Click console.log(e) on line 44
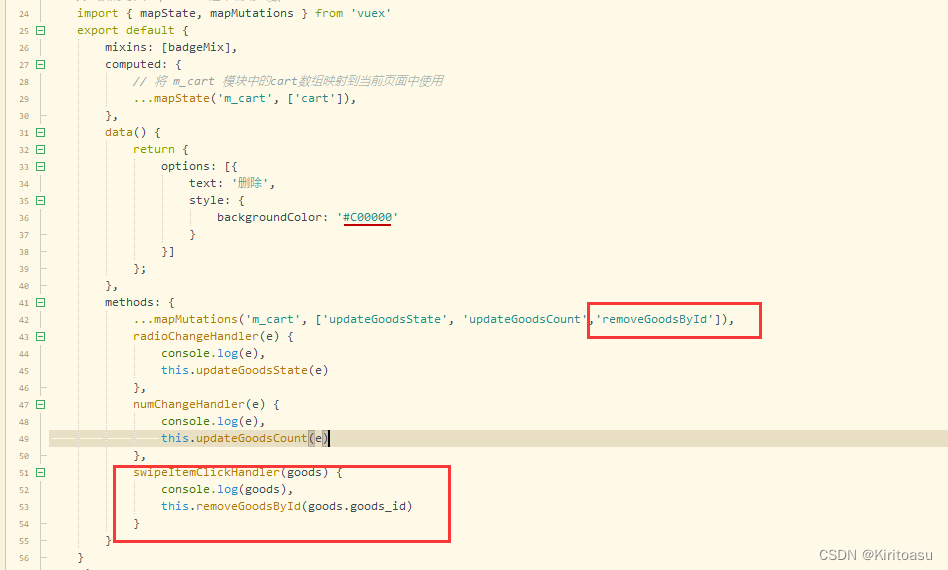The width and height of the screenshot is (948, 570). click(x=210, y=353)
